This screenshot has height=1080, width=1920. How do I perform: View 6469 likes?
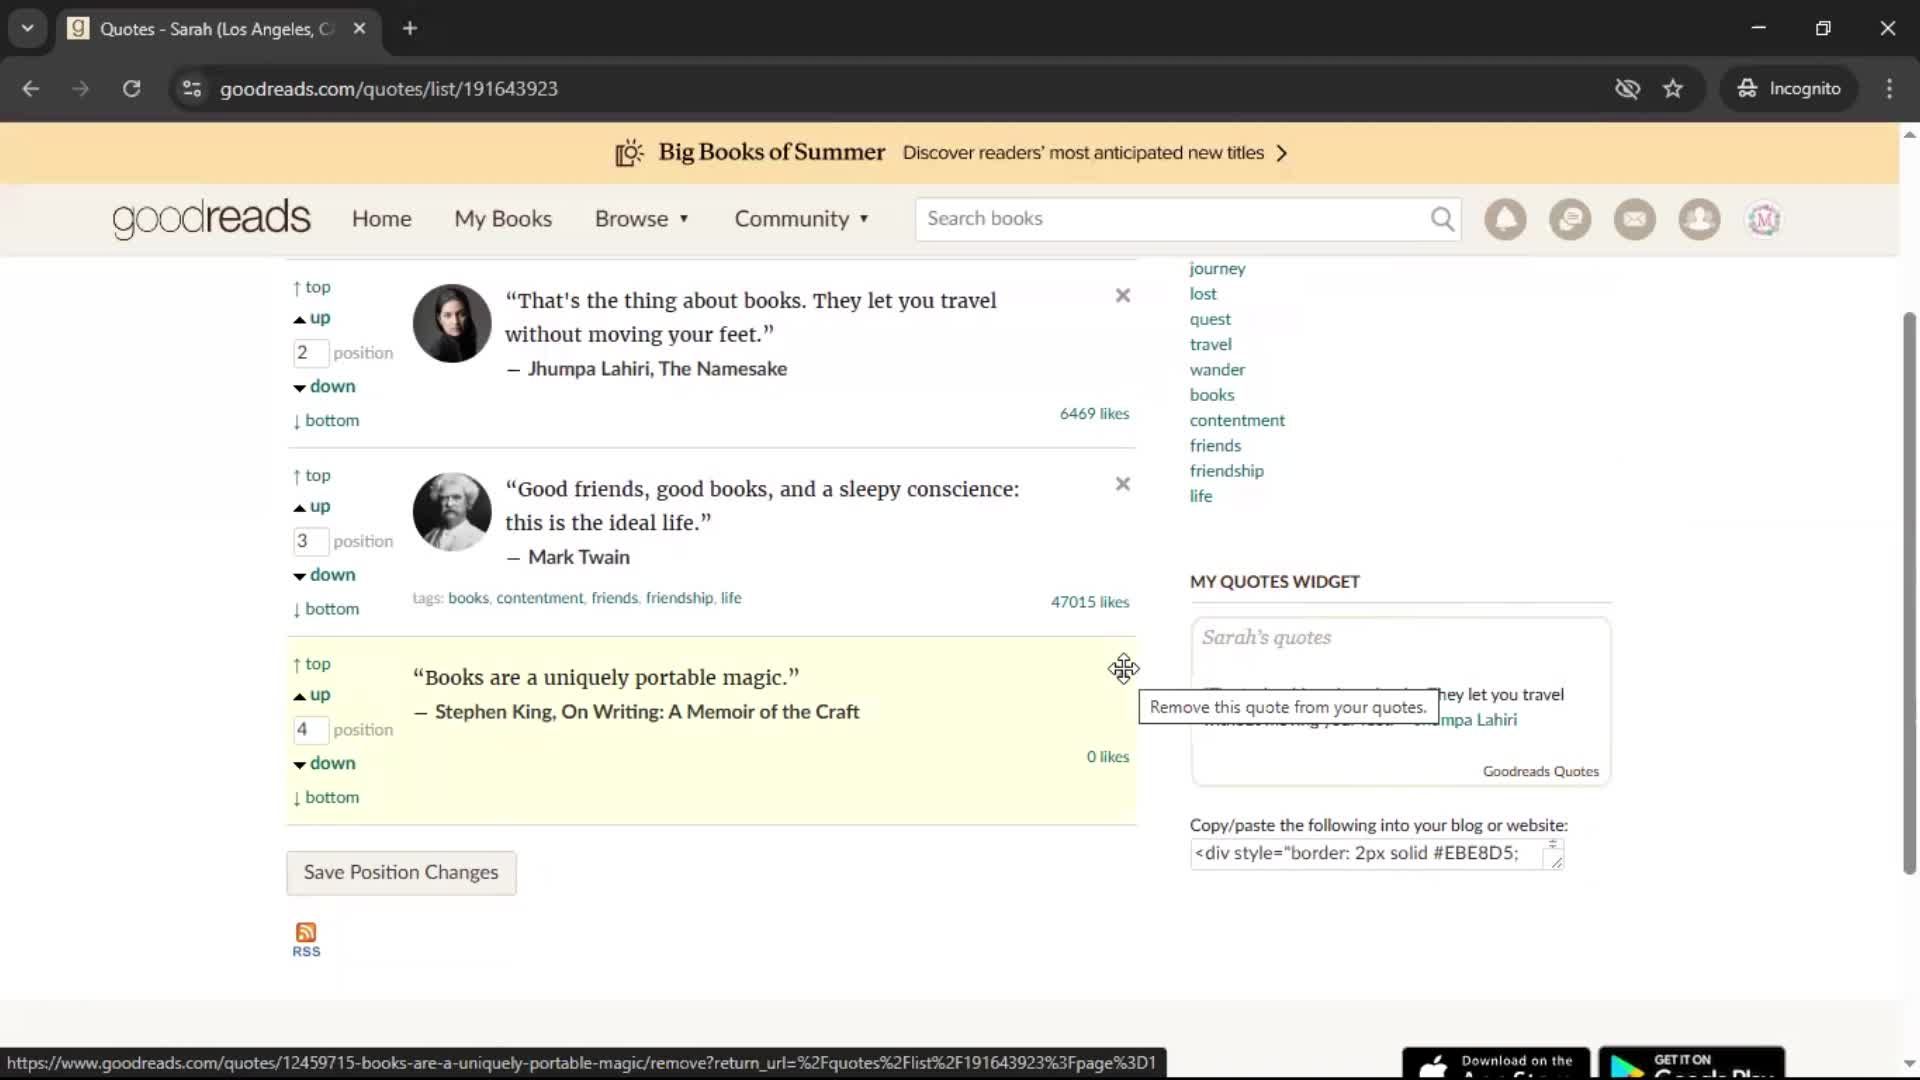click(1094, 414)
